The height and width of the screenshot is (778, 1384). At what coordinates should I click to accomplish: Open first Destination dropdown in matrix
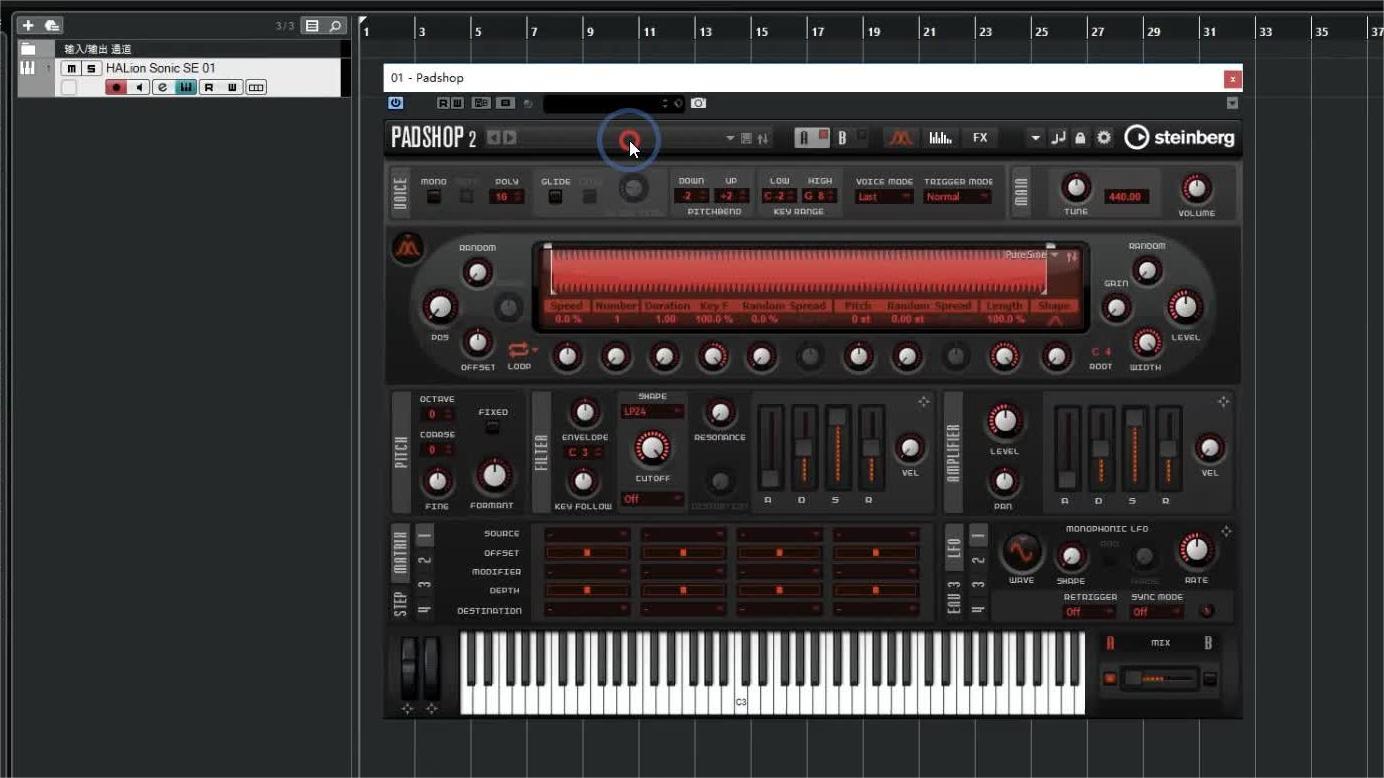(x=587, y=610)
